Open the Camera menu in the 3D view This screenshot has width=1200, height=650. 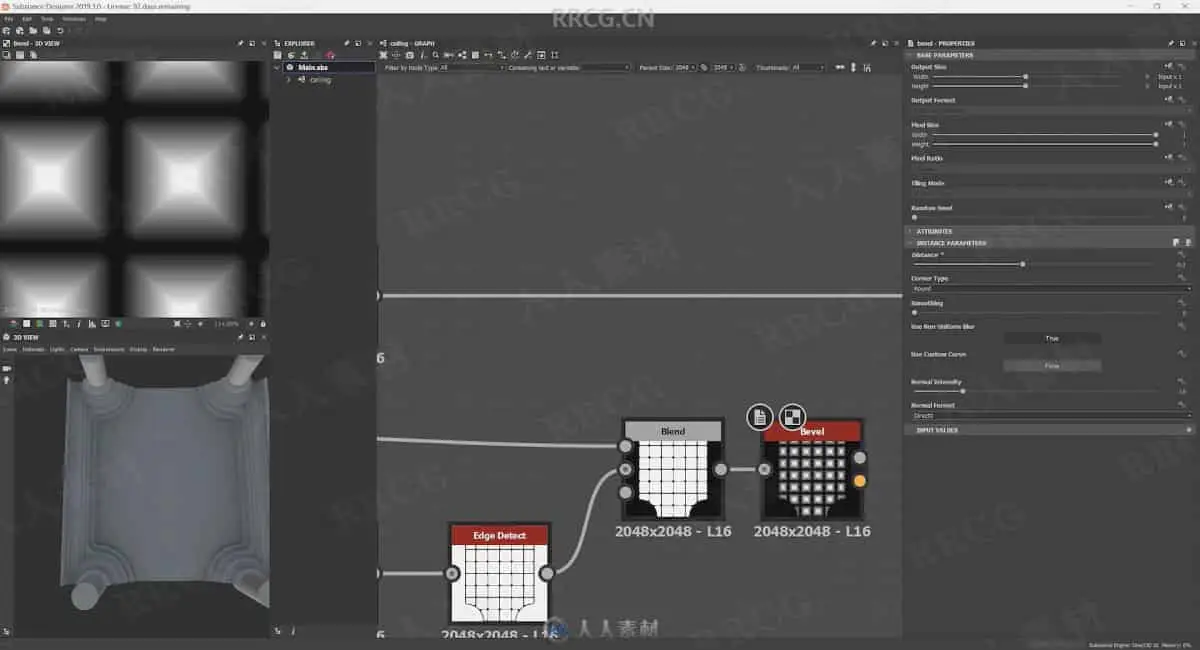pos(79,349)
